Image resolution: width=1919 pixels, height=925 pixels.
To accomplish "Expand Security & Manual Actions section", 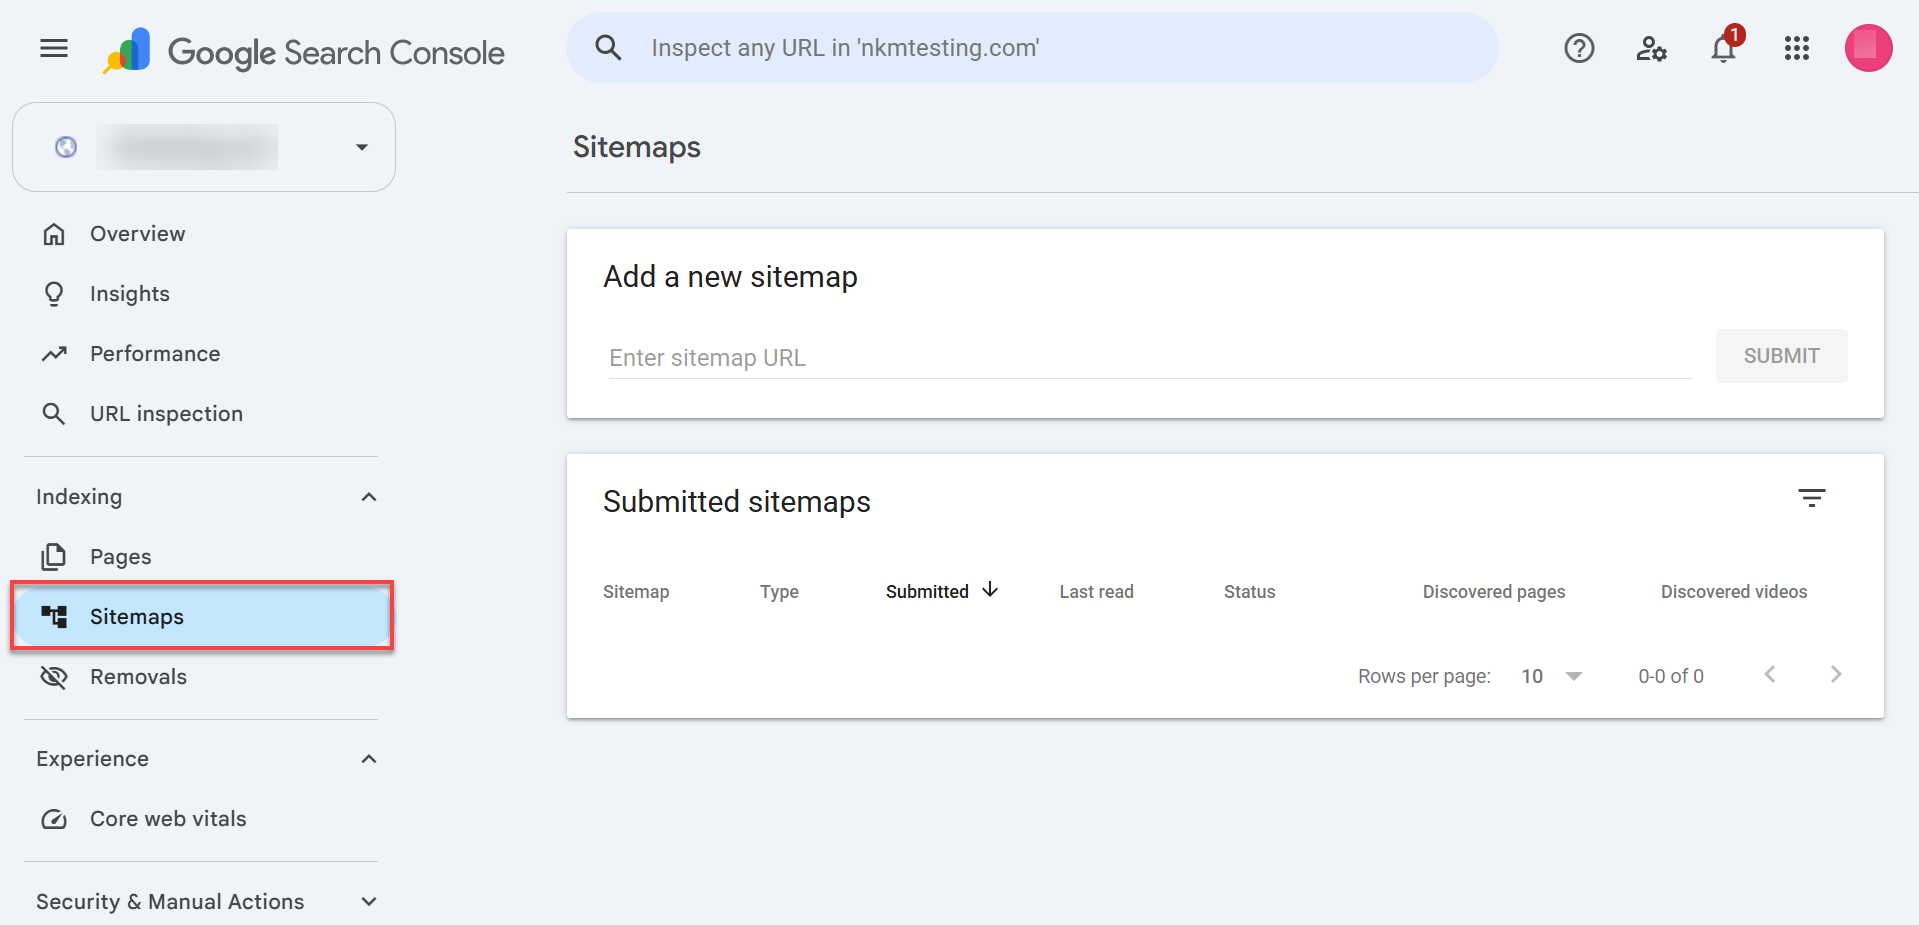I will 369,902.
